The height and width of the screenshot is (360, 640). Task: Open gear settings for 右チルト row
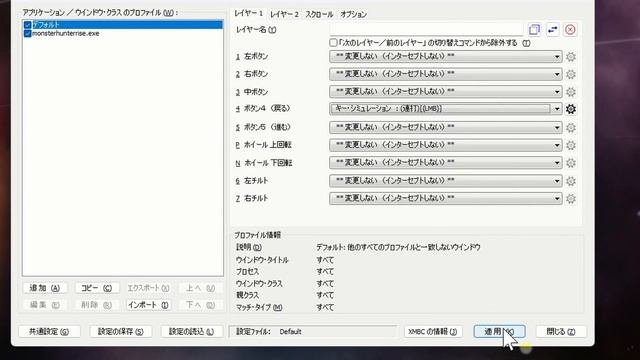click(x=571, y=198)
